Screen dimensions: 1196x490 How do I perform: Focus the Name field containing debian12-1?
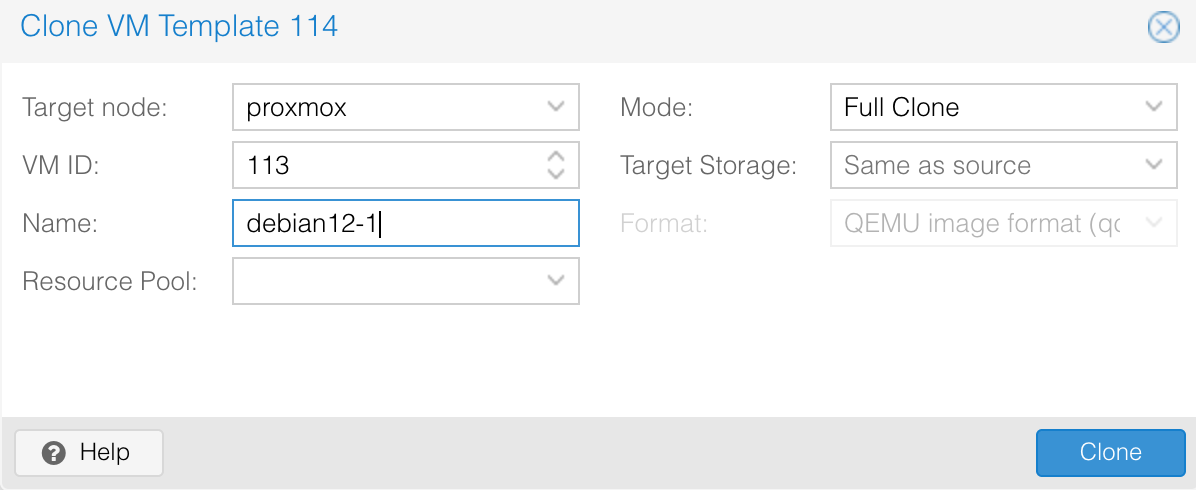pos(405,223)
